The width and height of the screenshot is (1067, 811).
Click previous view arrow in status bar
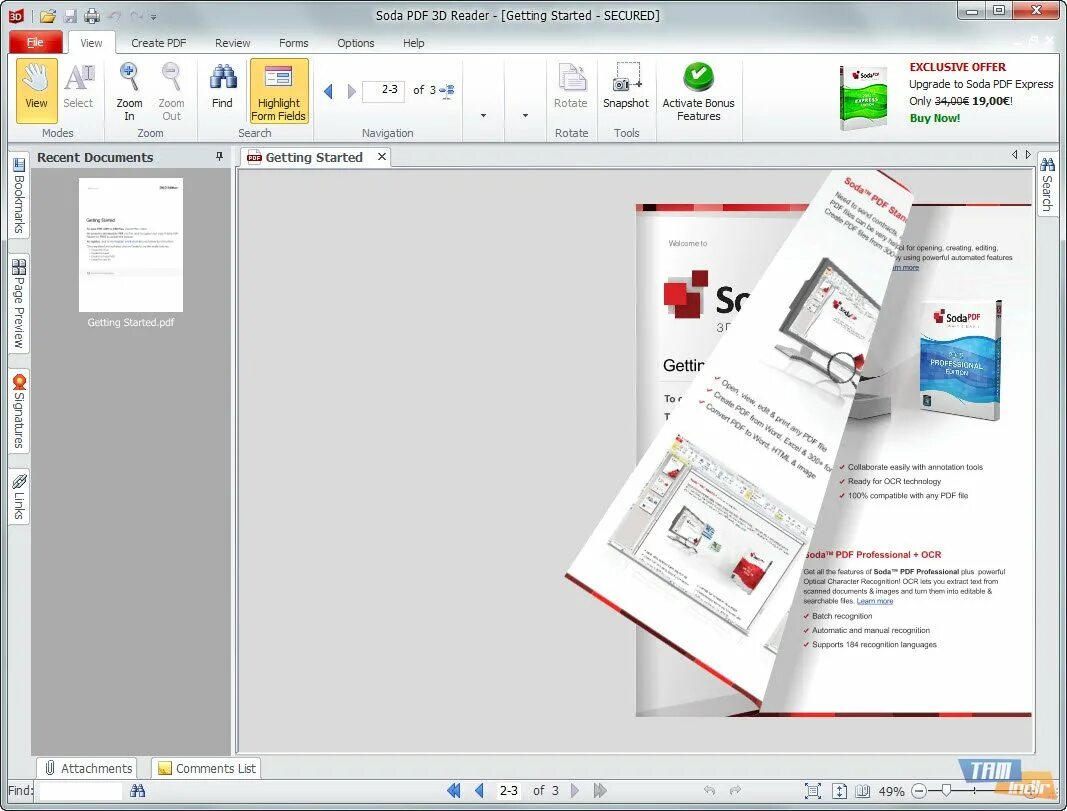click(709, 791)
